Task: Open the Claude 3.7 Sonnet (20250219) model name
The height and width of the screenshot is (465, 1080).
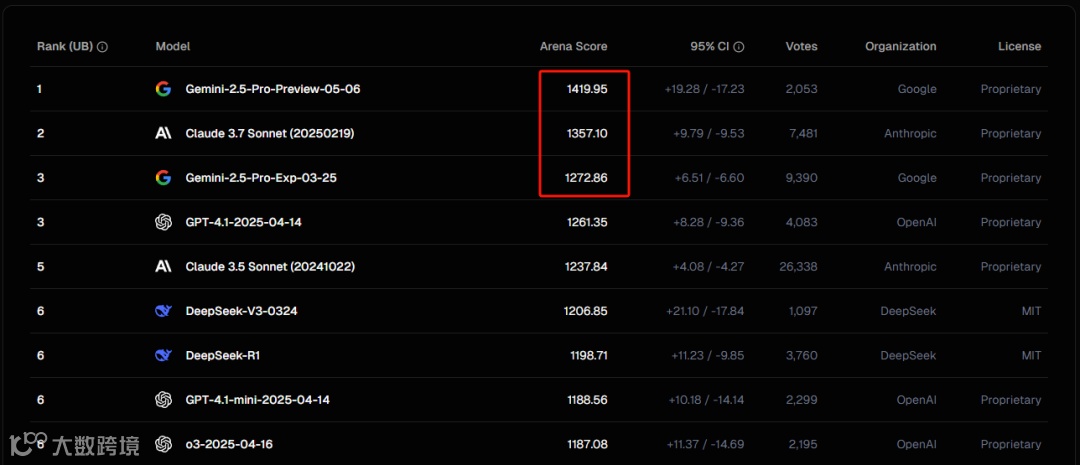Action: 270,134
